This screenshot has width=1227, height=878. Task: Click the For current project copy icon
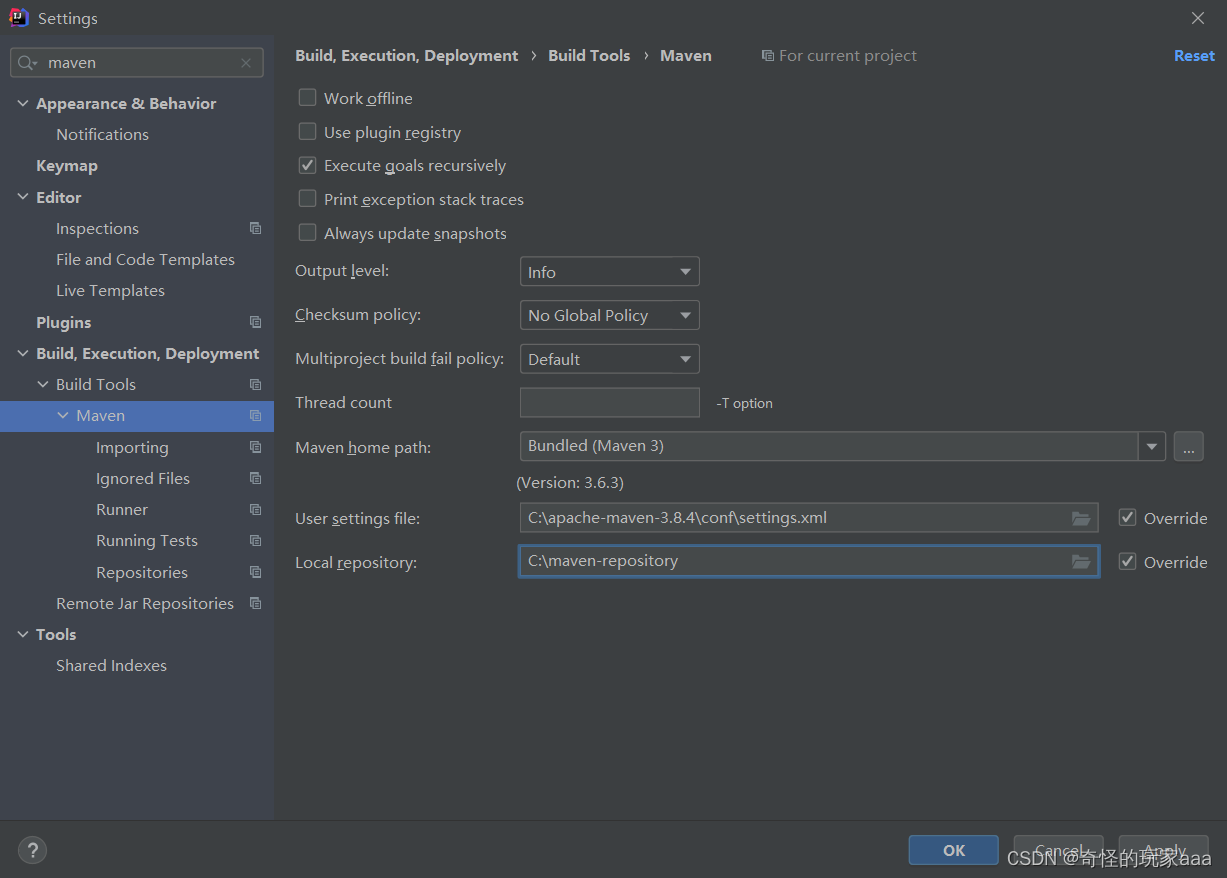point(767,56)
